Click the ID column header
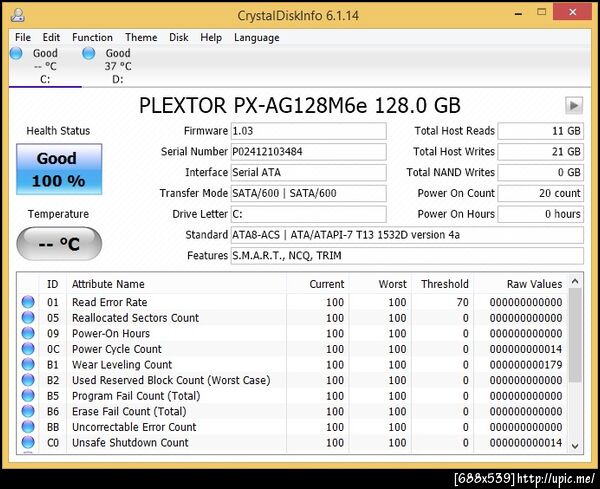This screenshot has width=600, height=489. [53, 284]
